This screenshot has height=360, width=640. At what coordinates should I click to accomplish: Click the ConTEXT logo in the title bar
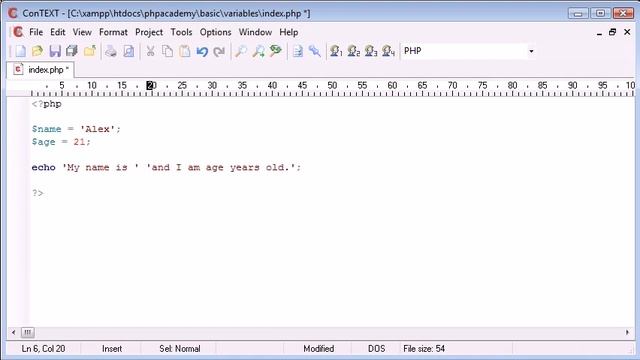click(x=13, y=13)
